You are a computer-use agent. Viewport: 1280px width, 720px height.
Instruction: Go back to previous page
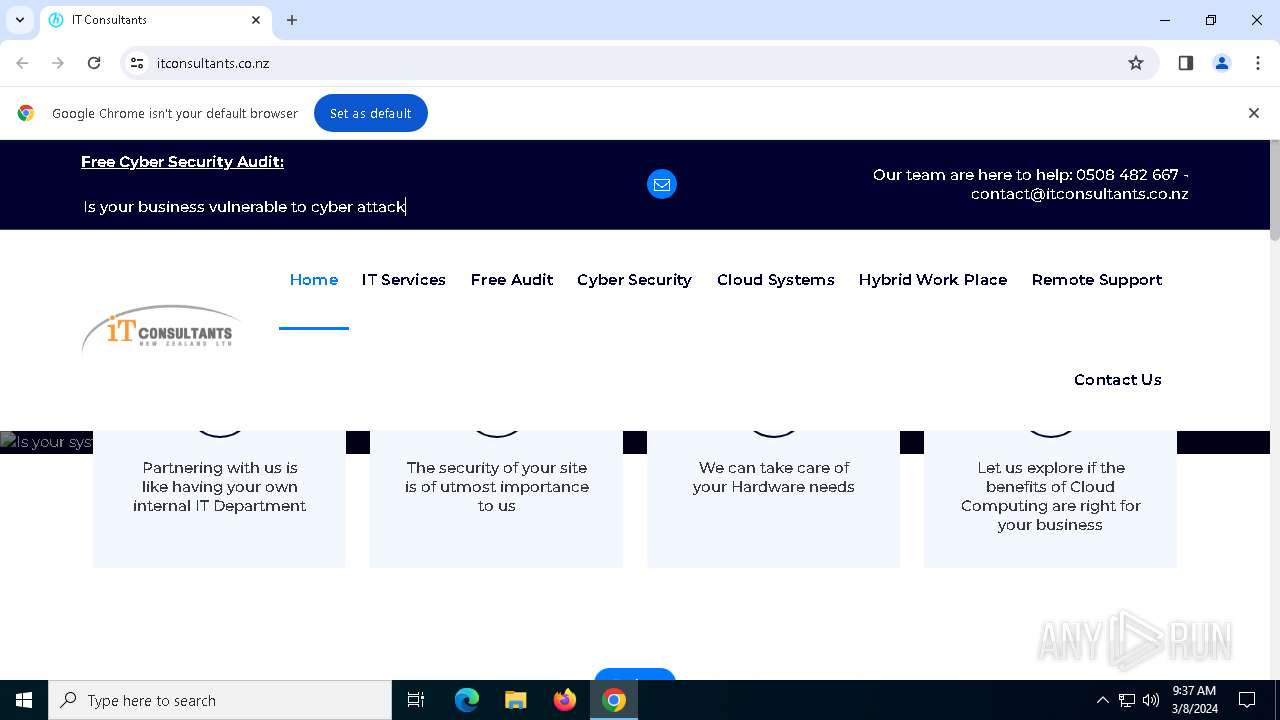point(22,63)
